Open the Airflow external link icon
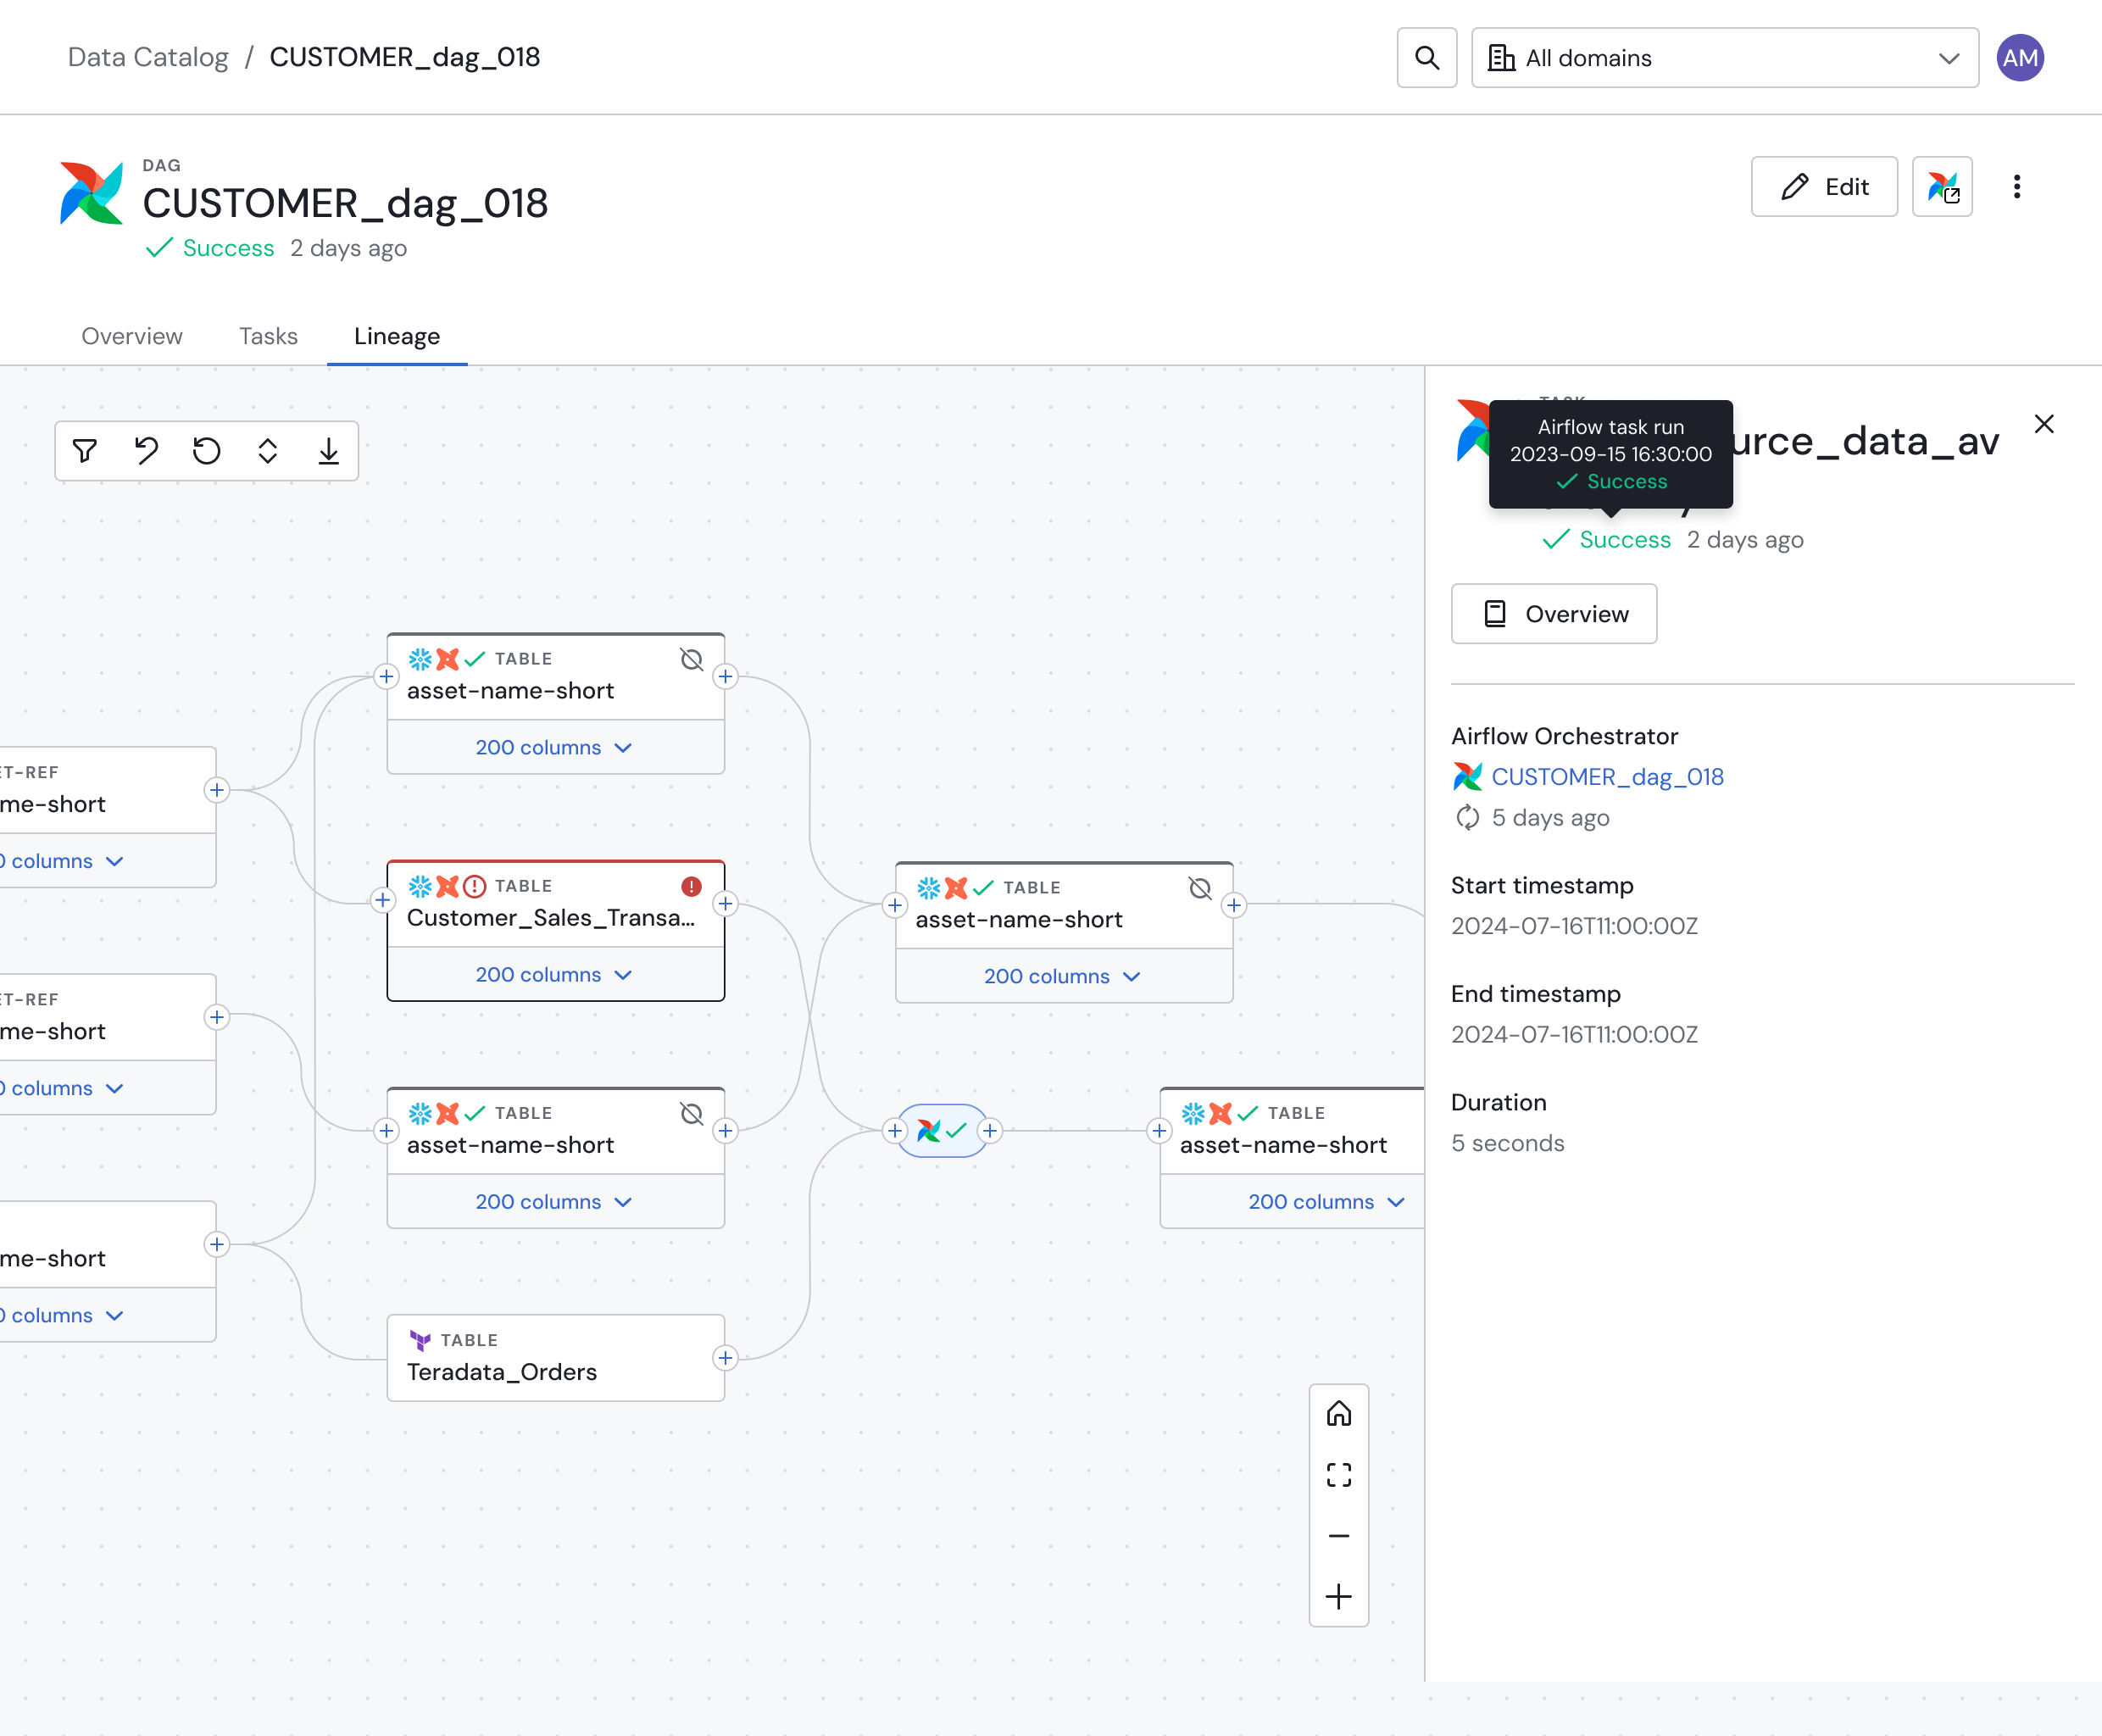 point(1942,186)
